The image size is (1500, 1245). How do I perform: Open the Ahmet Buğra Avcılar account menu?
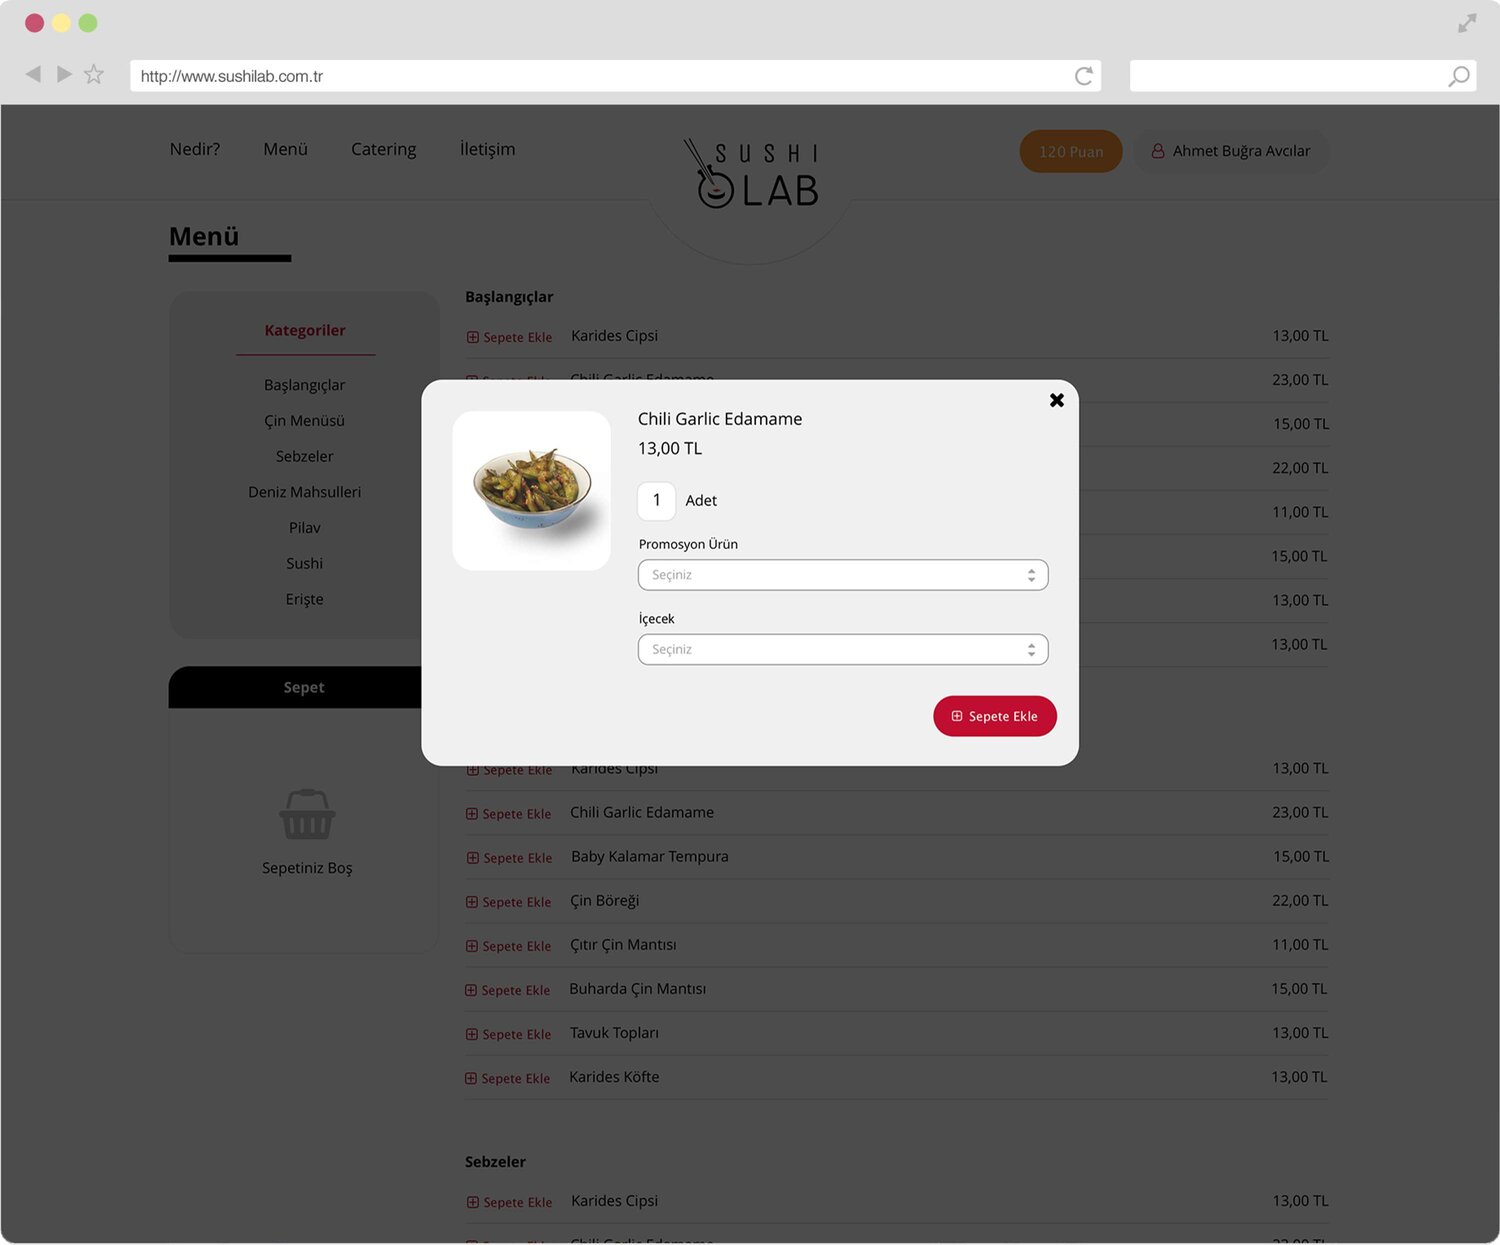pyautogui.click(x=1231, y=151)
